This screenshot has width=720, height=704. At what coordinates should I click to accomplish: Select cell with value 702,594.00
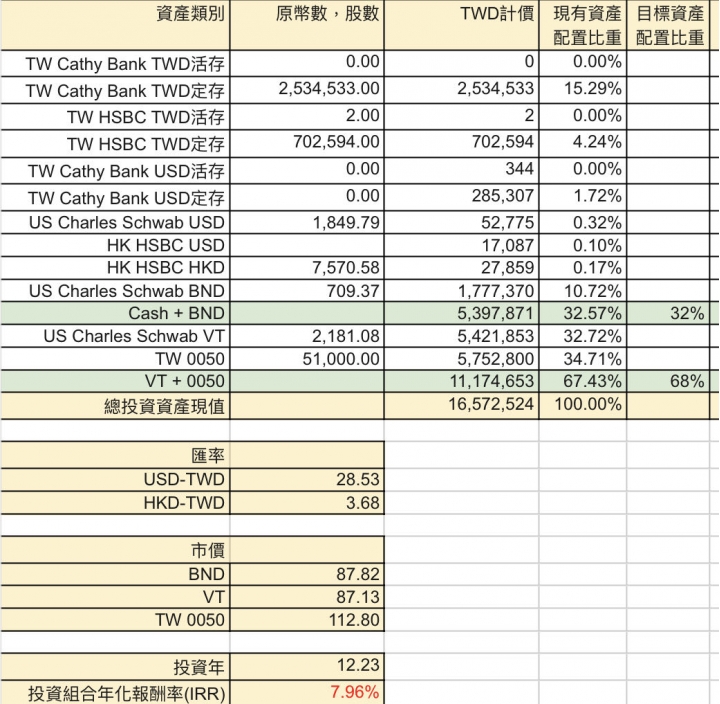coord(307,144)
